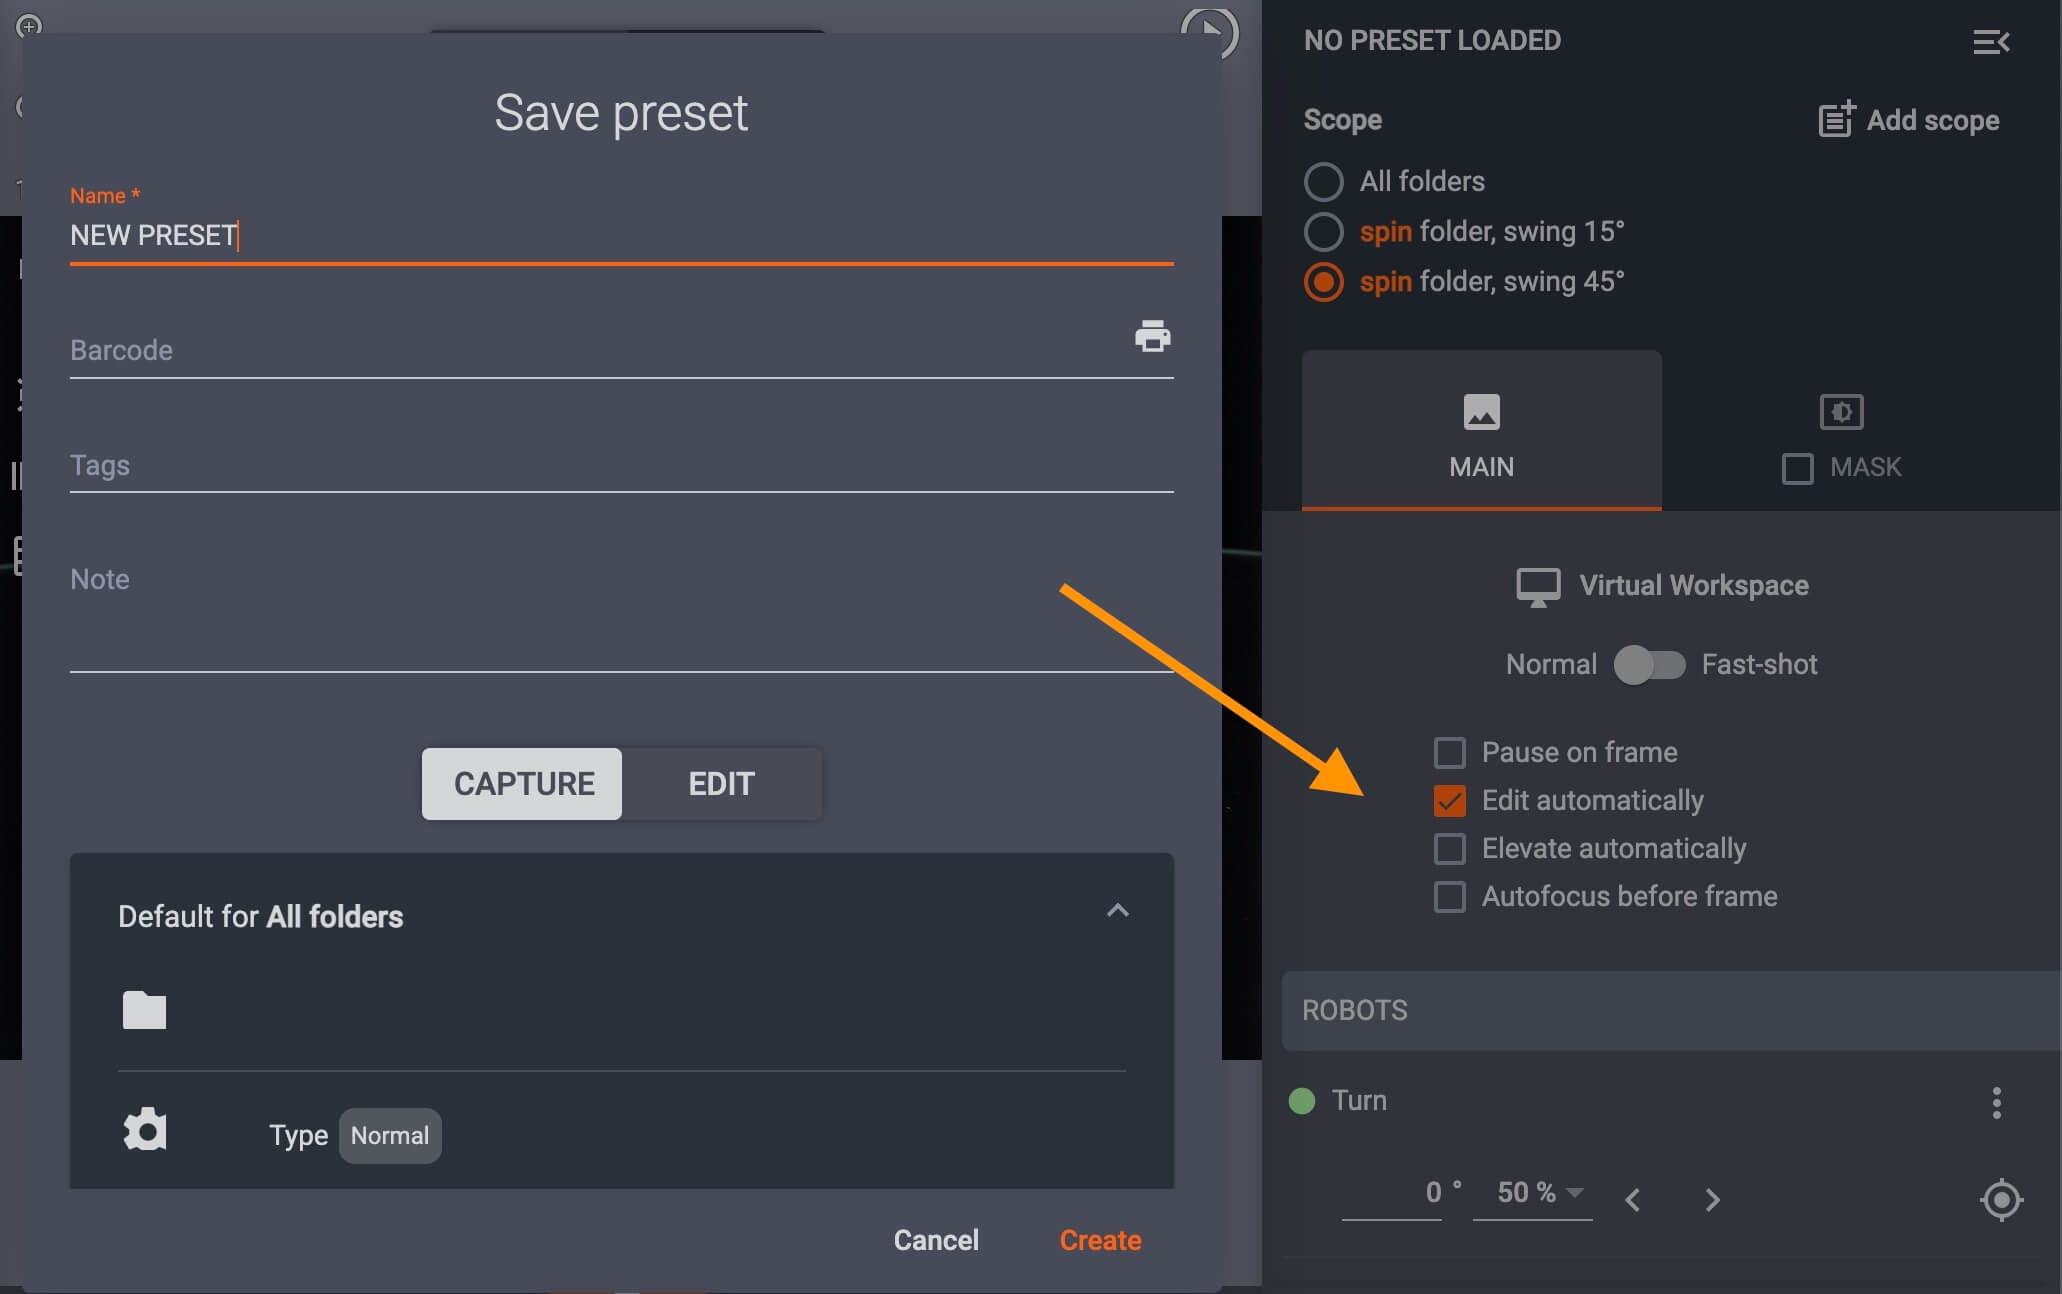2062x1294 pixels.
Task: Click the preset Name input field
Action: [622, 234]
